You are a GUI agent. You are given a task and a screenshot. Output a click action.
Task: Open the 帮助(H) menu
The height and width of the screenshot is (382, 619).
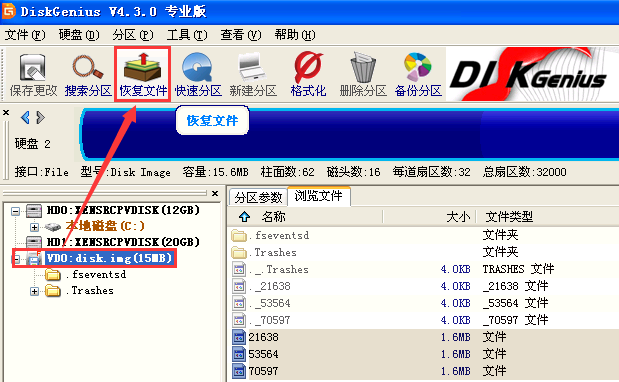click(295, 35)
